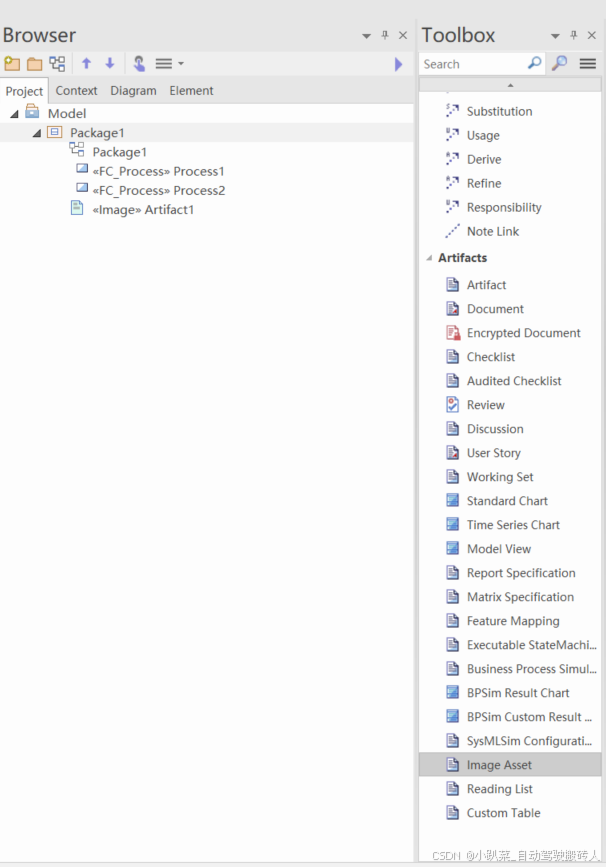
Task: Pin the Browser panel
Action: coord(385,35)
